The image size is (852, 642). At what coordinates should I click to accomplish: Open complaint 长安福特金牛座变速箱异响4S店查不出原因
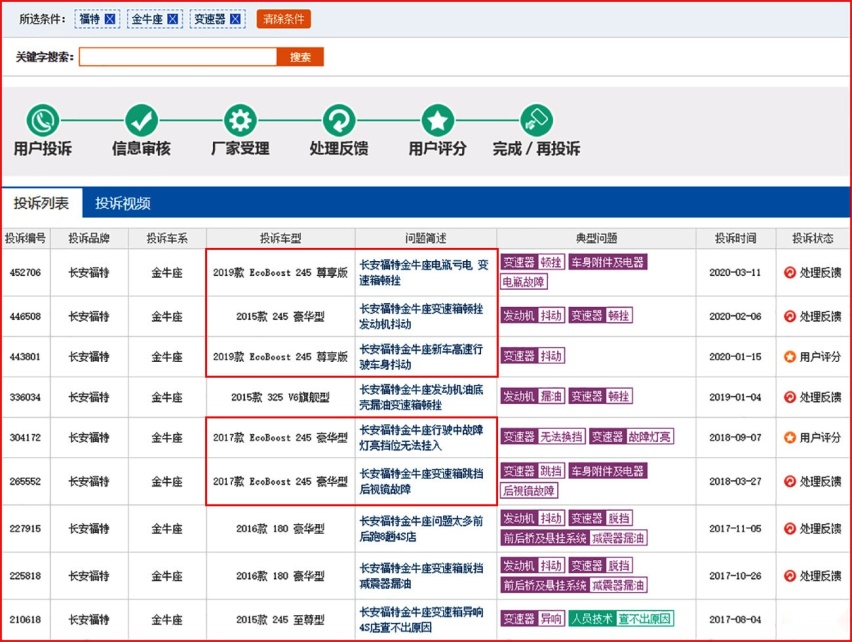point(421,619)
